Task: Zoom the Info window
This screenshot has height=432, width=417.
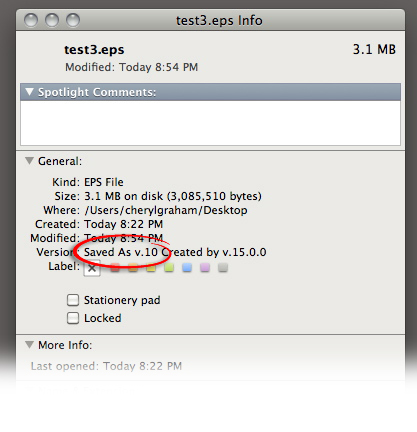Action: 73,20
